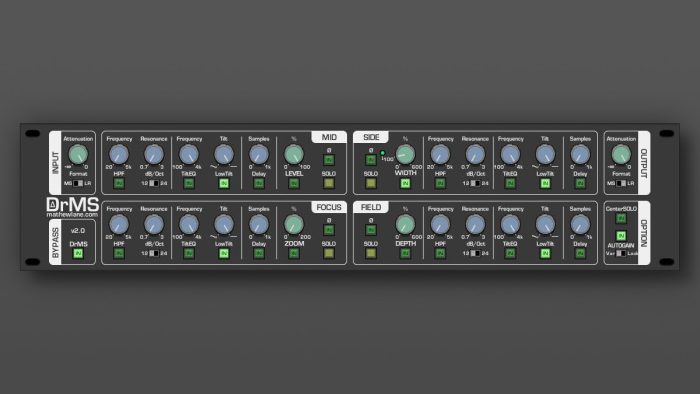Image resolution: width=700 pixels, height=394 pixels.
Task: Flip the FOCUS dB/Oct 12/24 switch
Action: click(154, 253)
